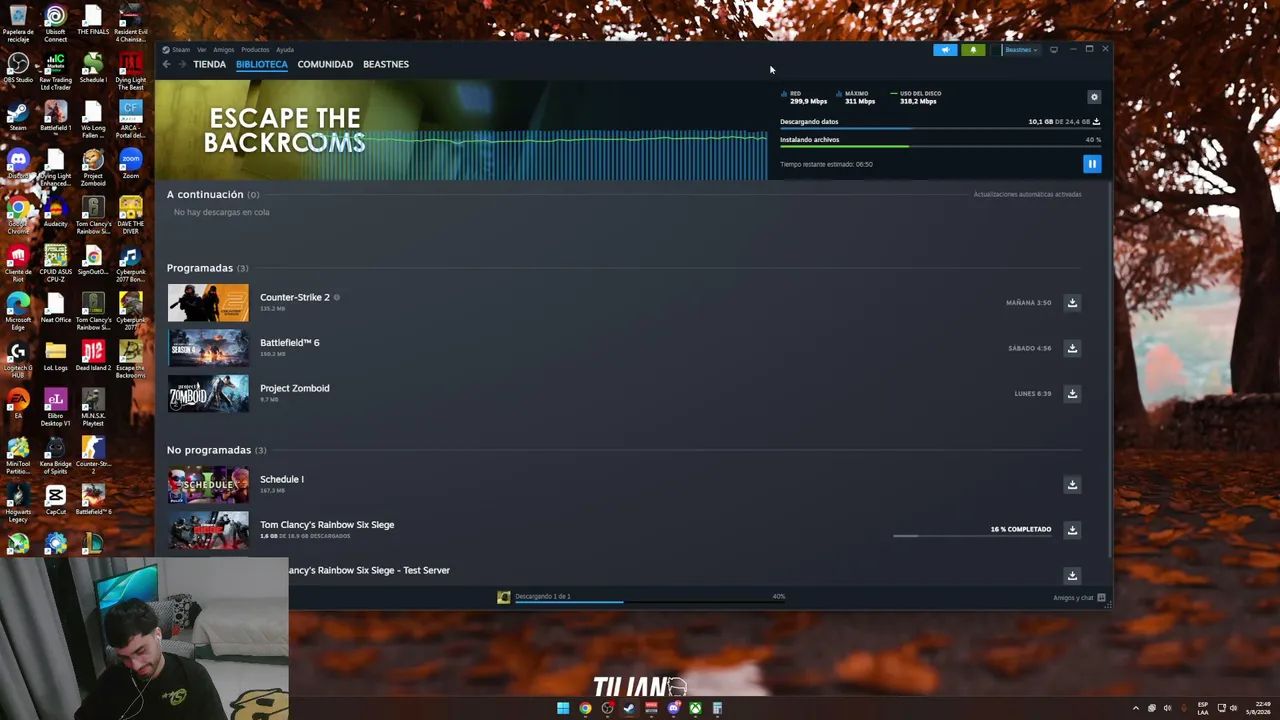Screen dimensions: 1280x720
Task: Open Rainbow Six Siege game thumbnail
Action: click(x=208, y=530)
